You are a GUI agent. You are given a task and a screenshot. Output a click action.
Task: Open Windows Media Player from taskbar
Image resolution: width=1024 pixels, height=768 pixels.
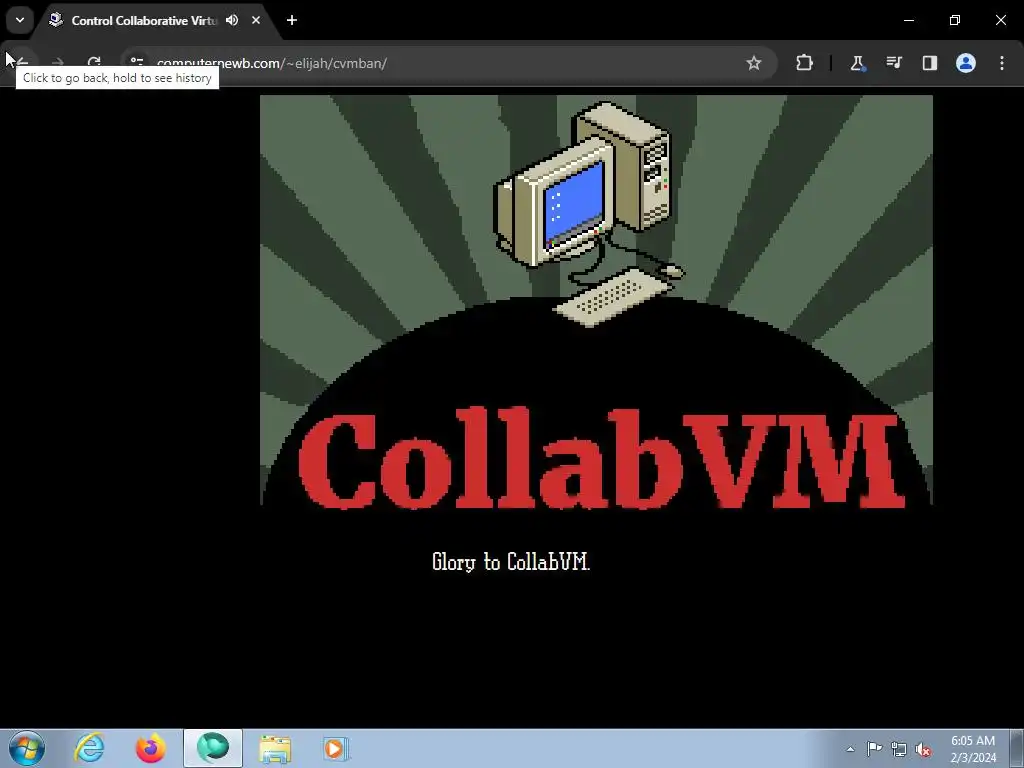pos(336,748)
